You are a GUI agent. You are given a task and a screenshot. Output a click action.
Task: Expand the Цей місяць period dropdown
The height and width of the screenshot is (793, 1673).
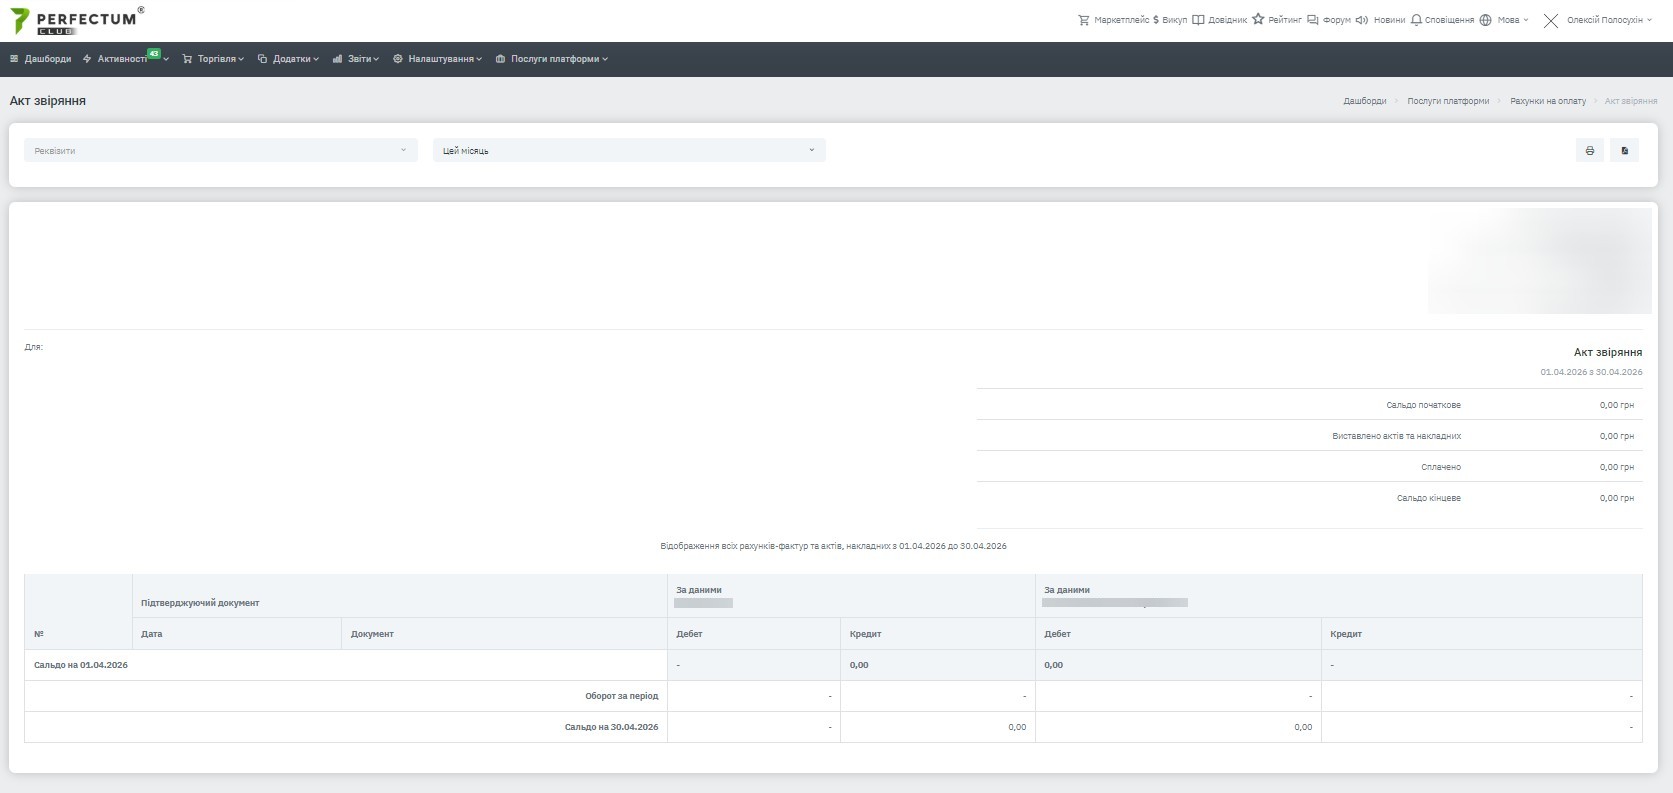[x=629, y=151]
